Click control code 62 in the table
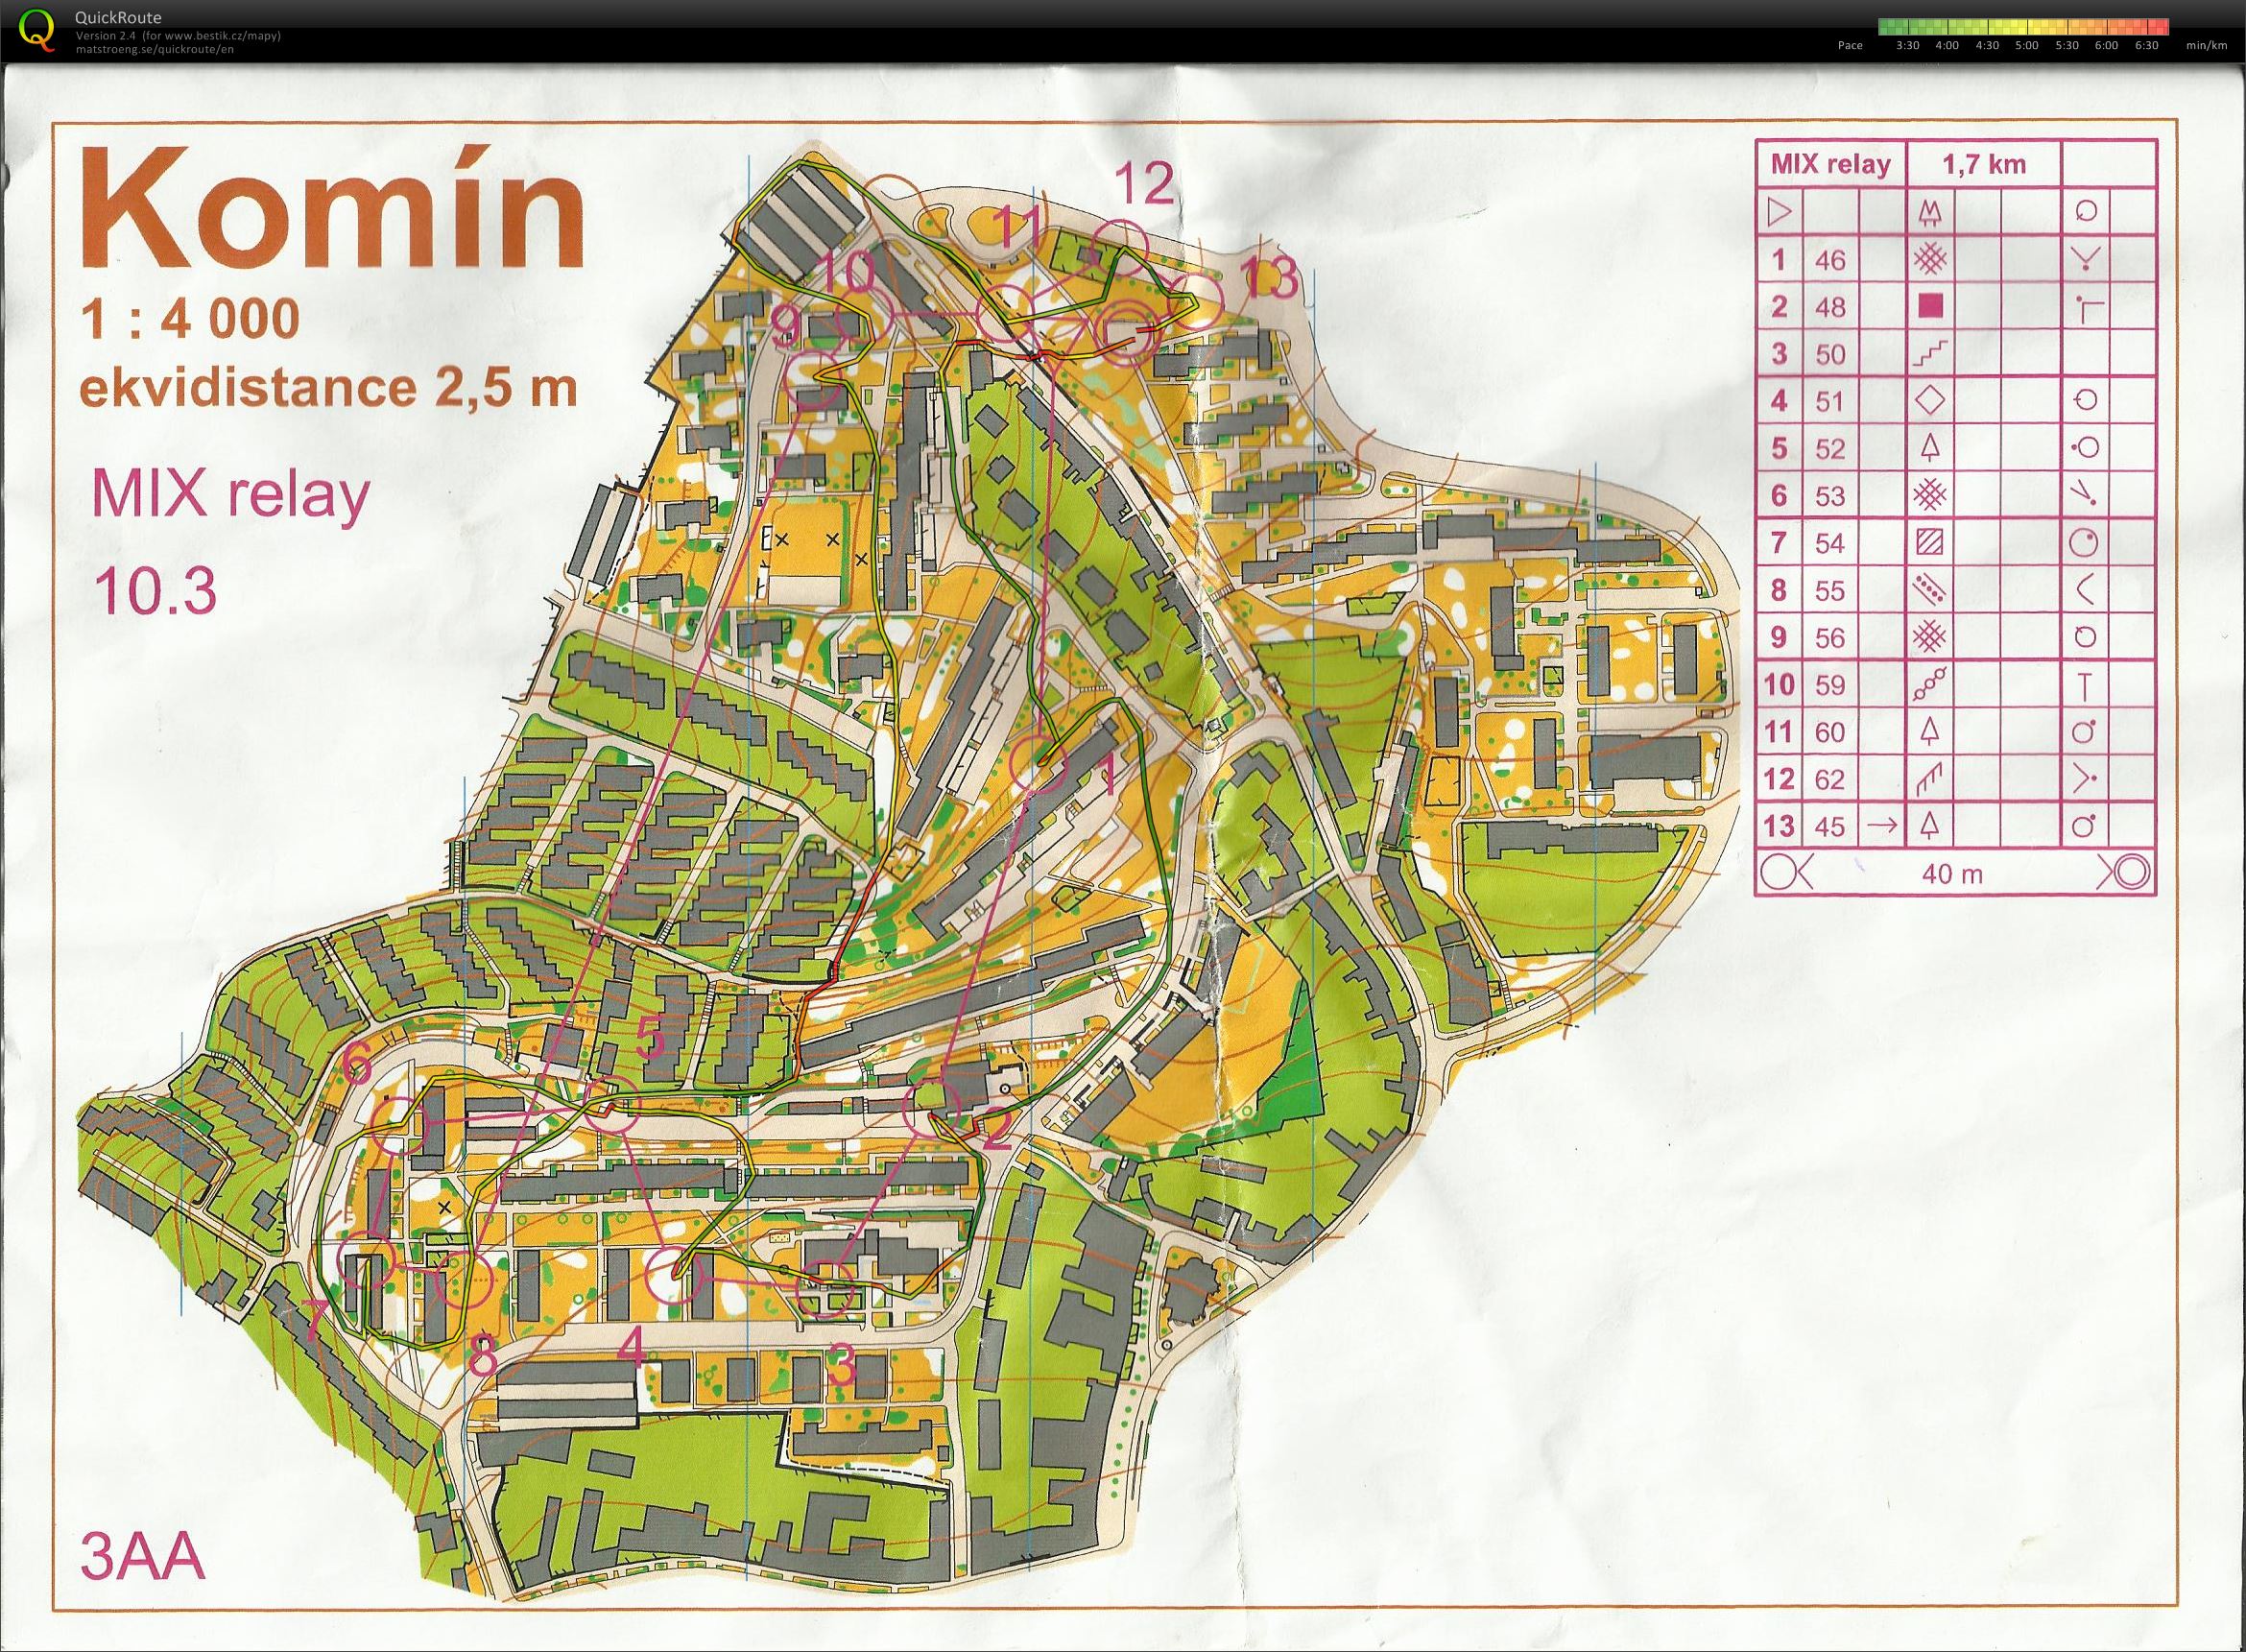Image resolution: width=2246 pixels, height=1652 pixels. [x=1830, y=779]
